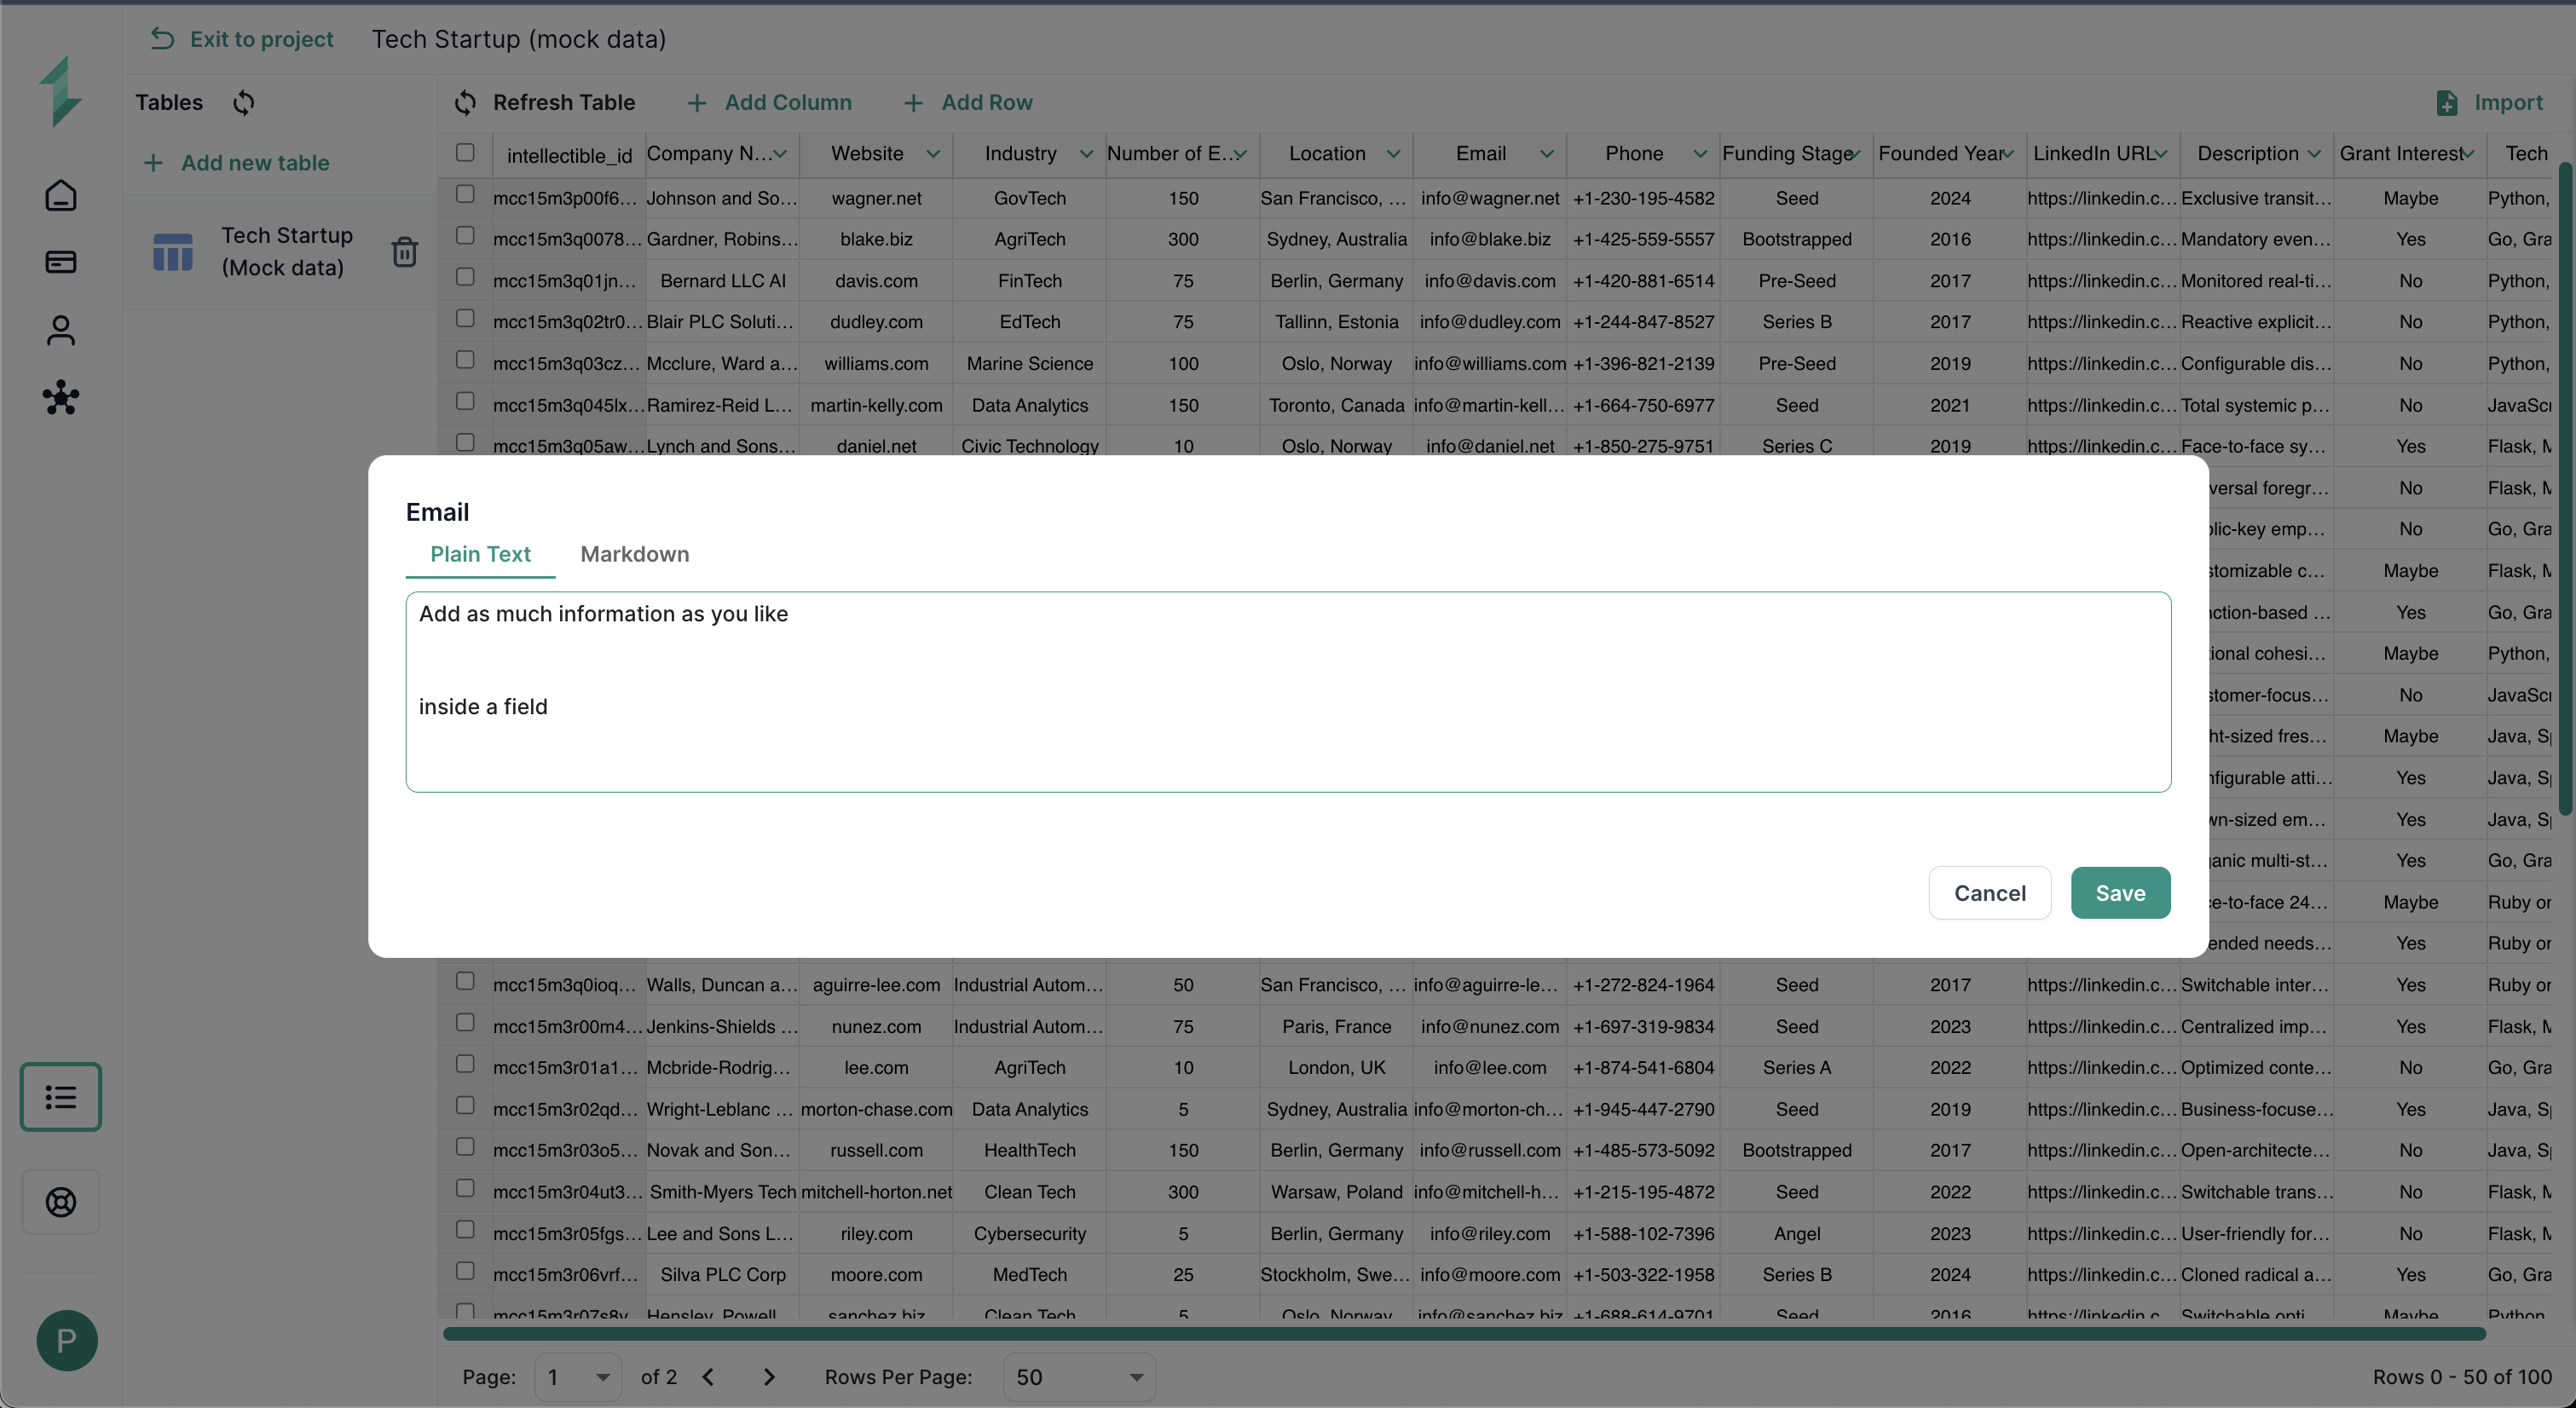
Task: Click the Cancel button in dialog
Action: click(1989, 893)
